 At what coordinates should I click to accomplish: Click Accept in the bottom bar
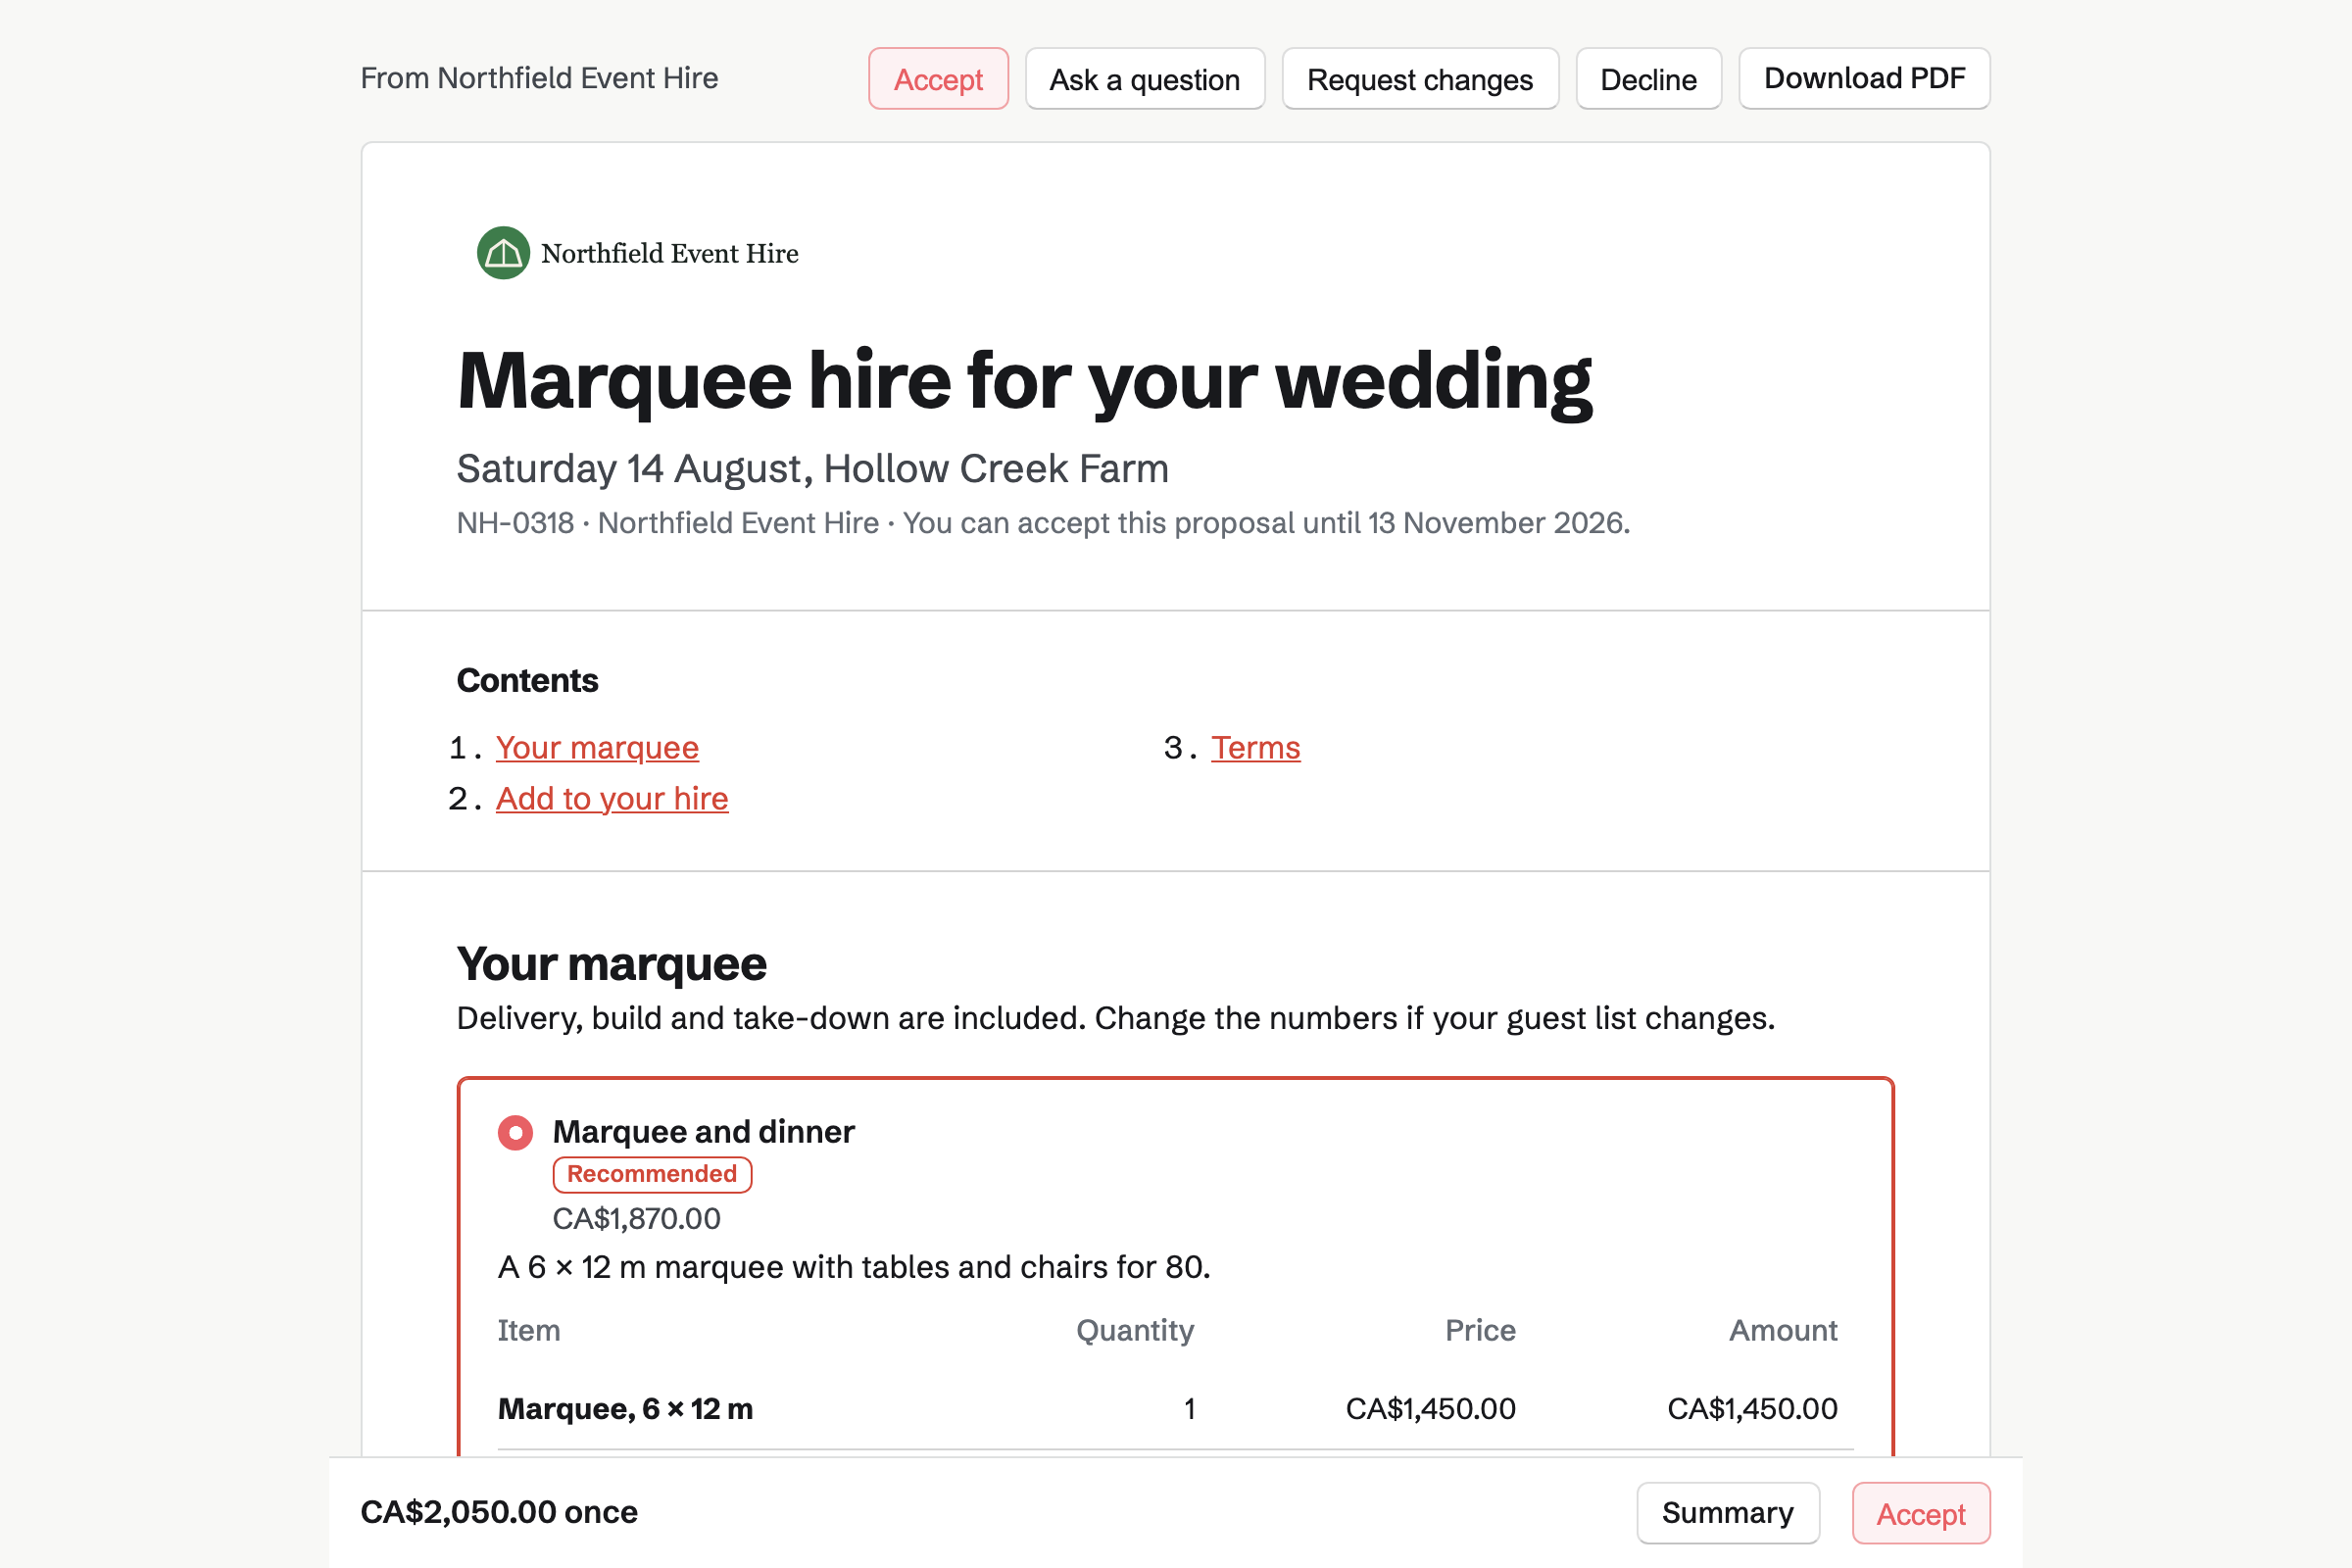click(x=1920, y=1513)
